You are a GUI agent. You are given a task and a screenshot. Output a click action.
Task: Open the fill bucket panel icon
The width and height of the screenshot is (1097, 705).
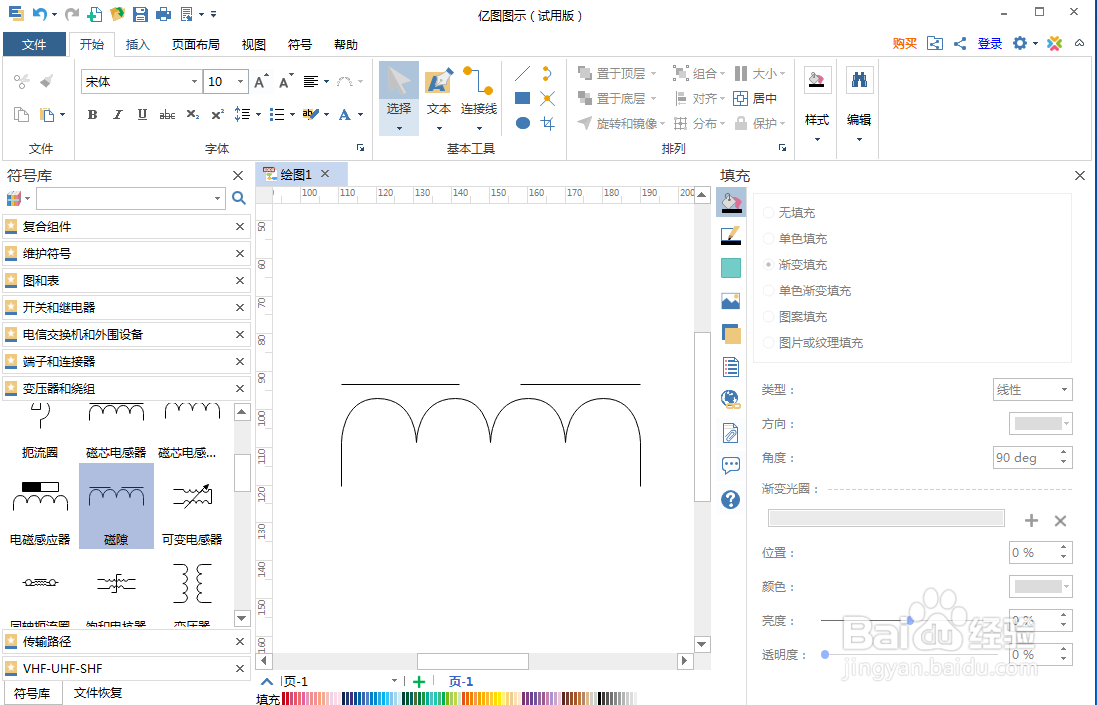click(730, 202)
